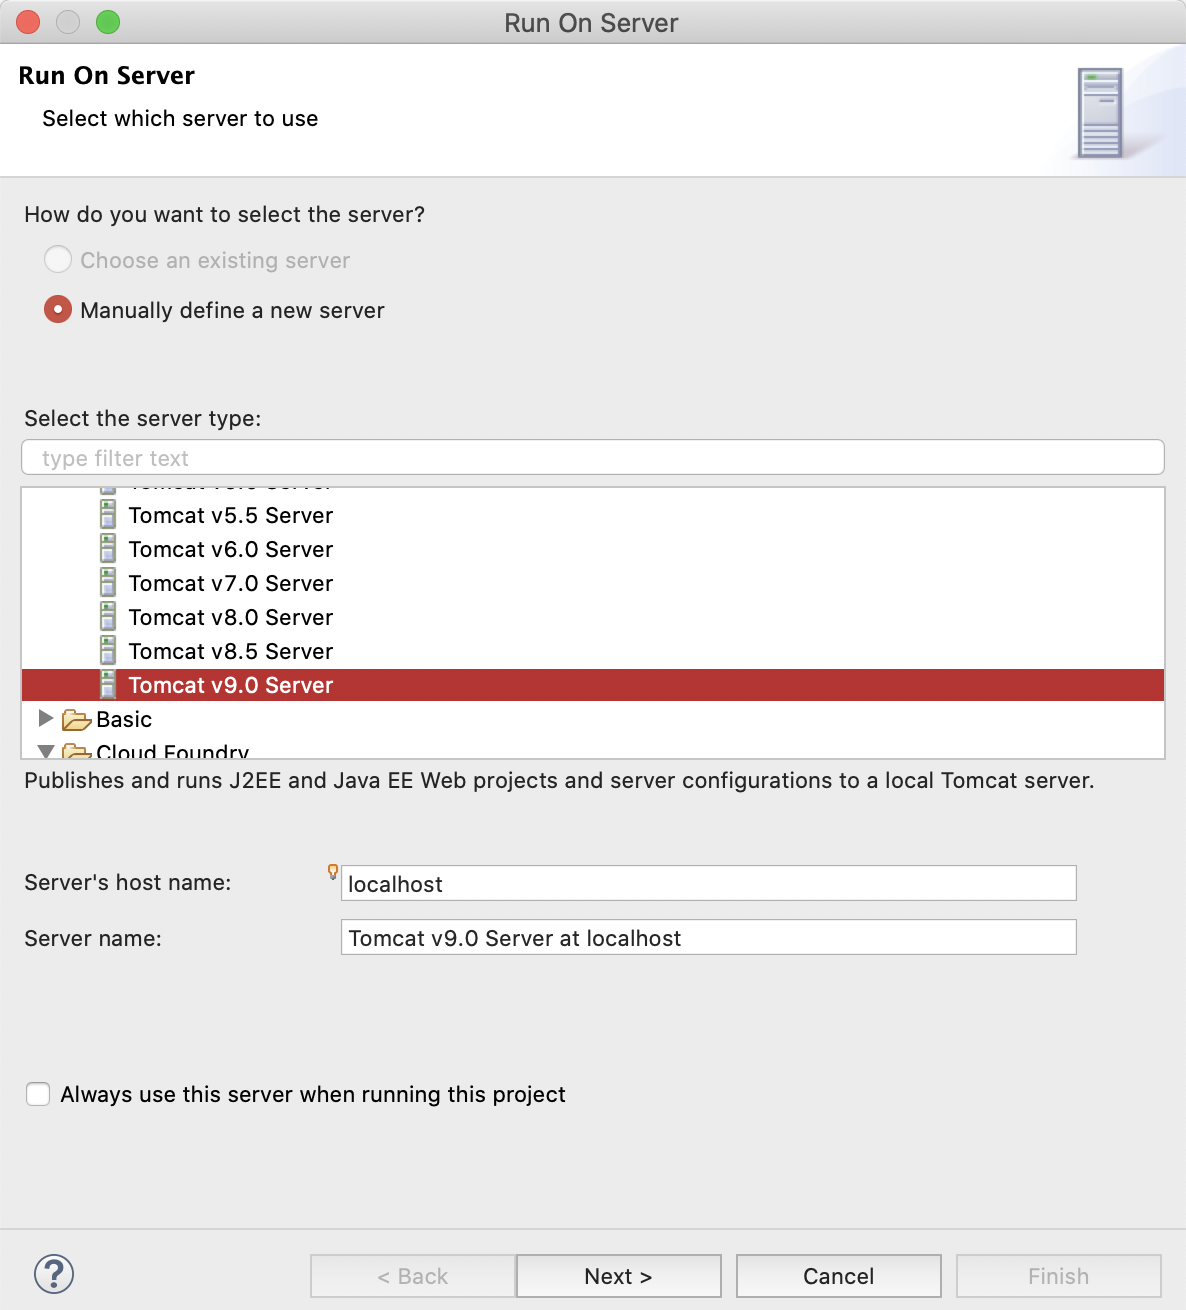
Task: Click the Tomcat v7.0 Server icon
Action: [x=108, y=583]
